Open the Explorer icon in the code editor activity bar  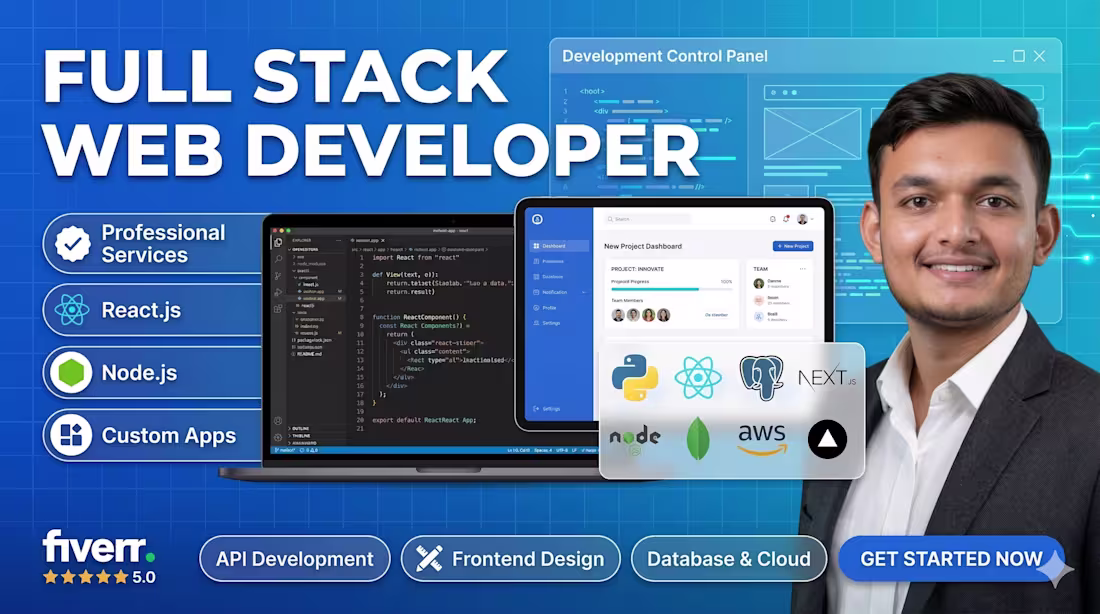click(278, 243)
